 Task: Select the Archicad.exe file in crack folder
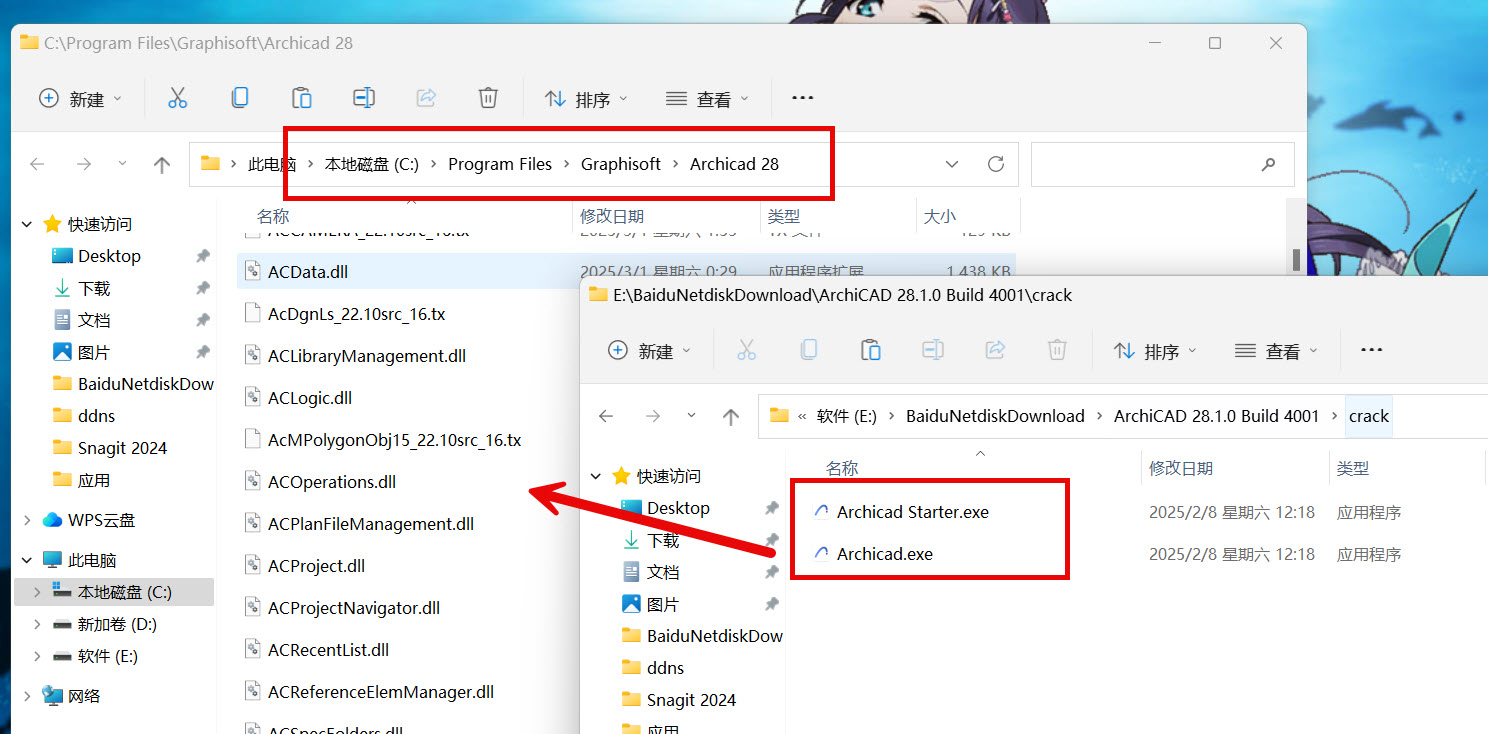[x=884, y=554]
